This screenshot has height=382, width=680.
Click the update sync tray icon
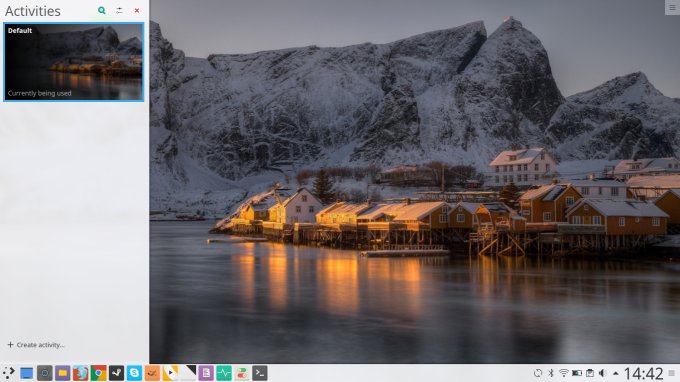click(x=538, y=373)
